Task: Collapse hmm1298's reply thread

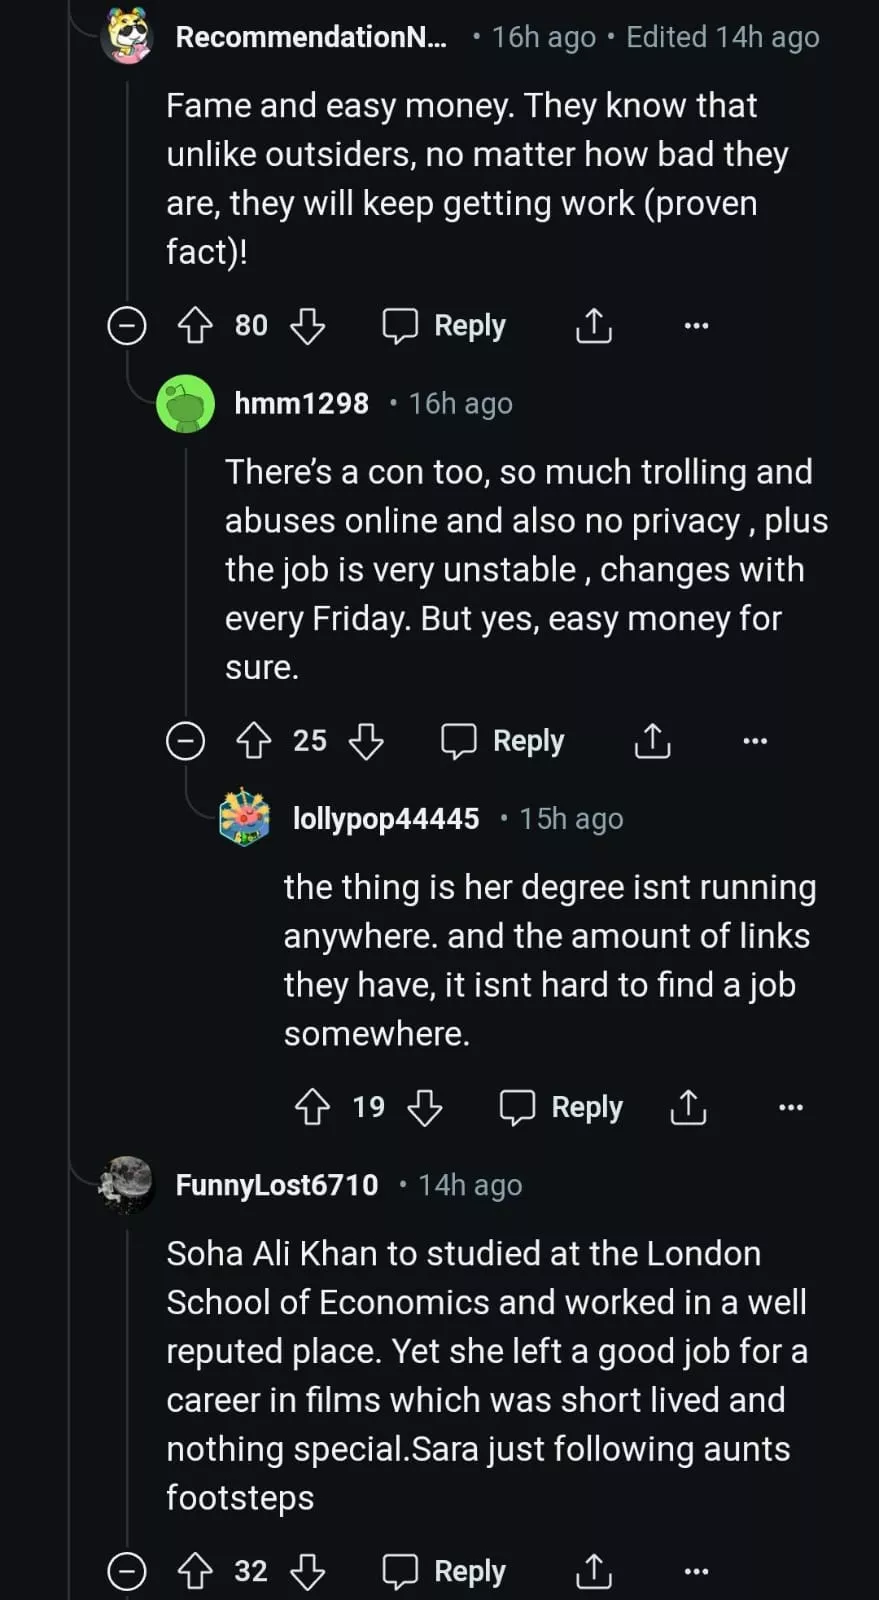Action: (x=185, y=741)
